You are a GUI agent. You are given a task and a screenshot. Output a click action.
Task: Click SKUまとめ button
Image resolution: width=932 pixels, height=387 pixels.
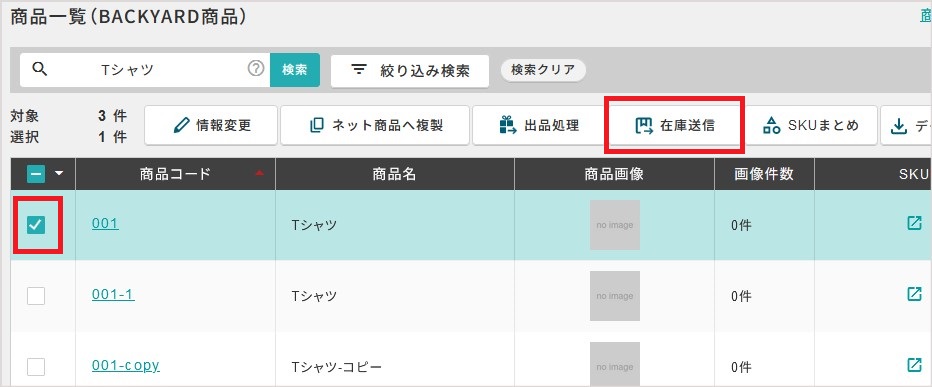[811, 125]
